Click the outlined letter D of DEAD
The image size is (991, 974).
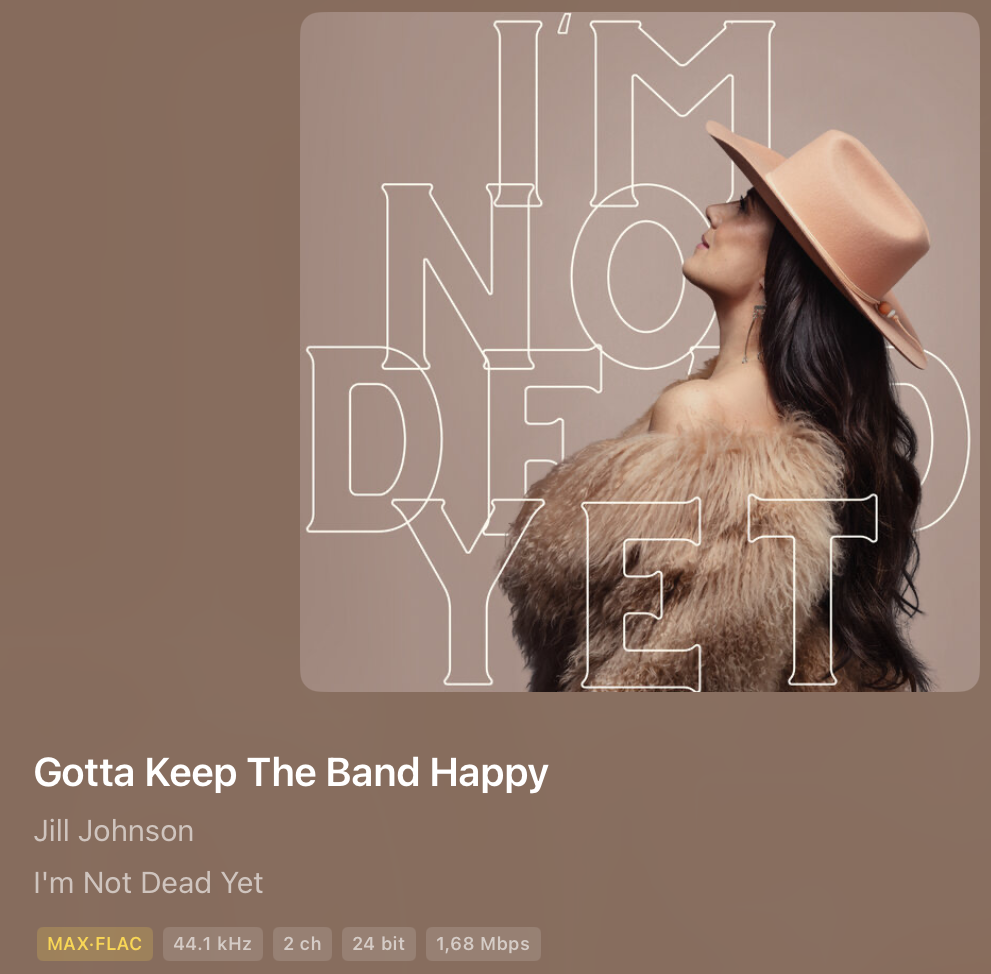point(373,439)
